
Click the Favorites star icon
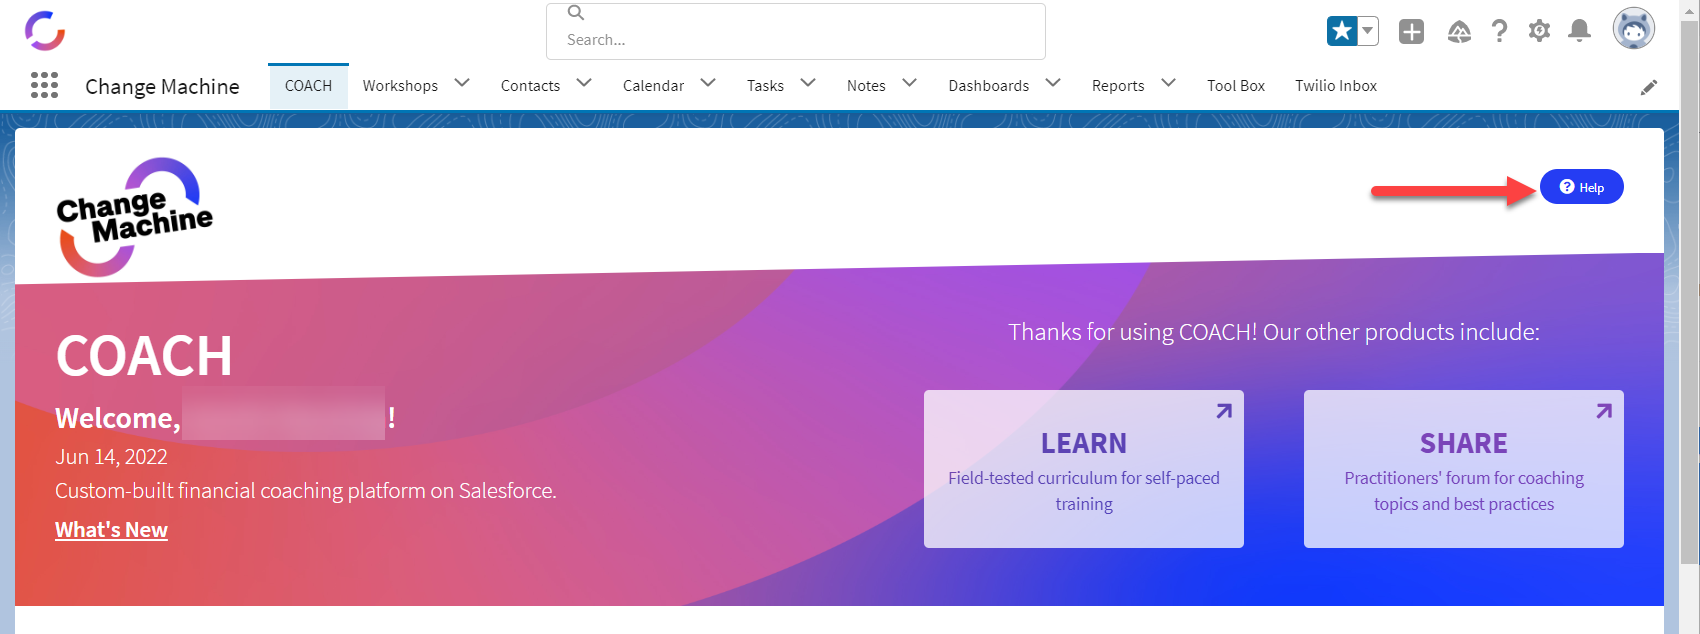(1342, 31)
